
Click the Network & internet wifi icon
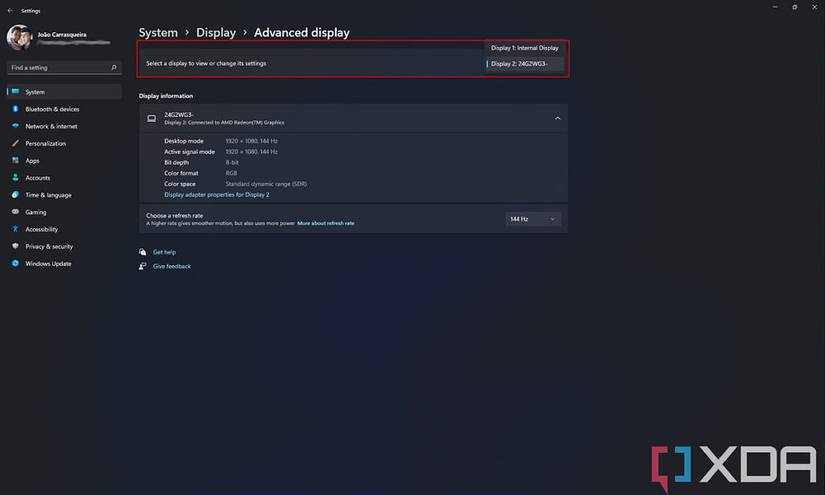click(15, 126)
